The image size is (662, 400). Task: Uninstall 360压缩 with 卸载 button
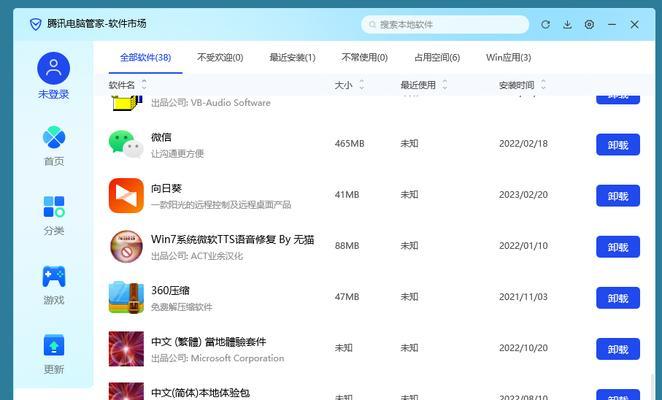pos(618,298)
